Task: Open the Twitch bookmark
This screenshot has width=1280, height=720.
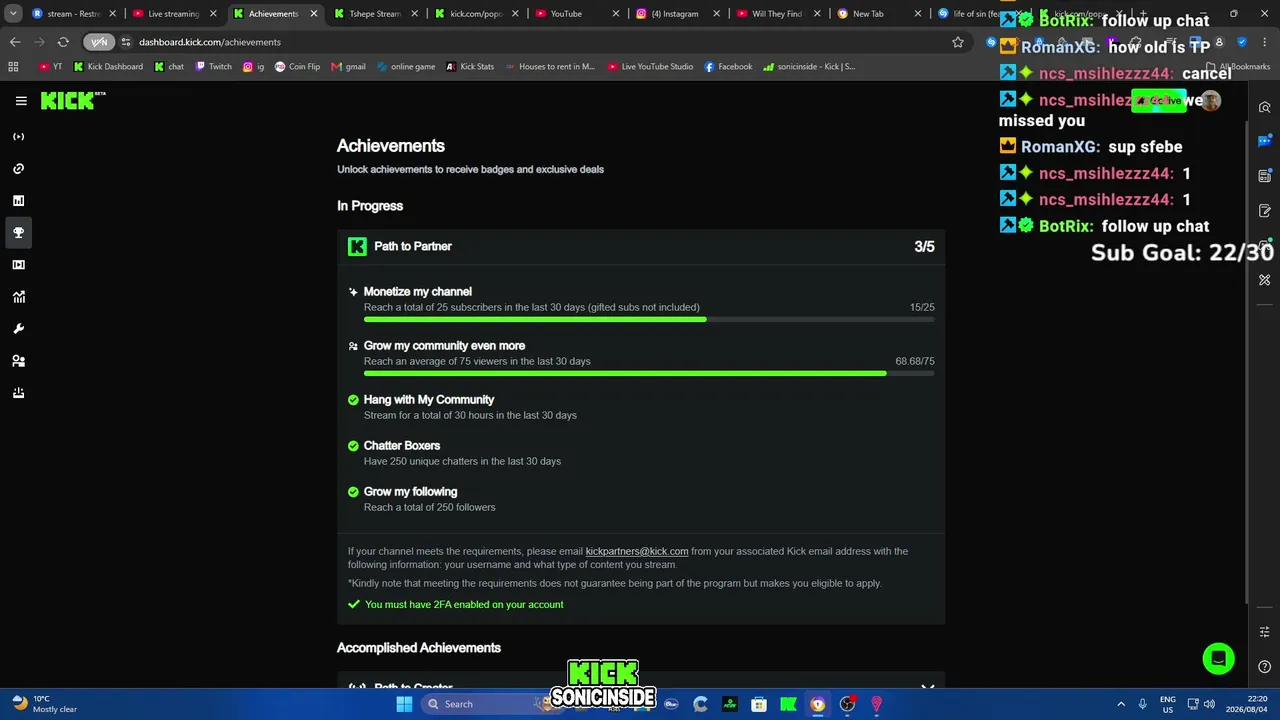Action: (x=213, y=67)
